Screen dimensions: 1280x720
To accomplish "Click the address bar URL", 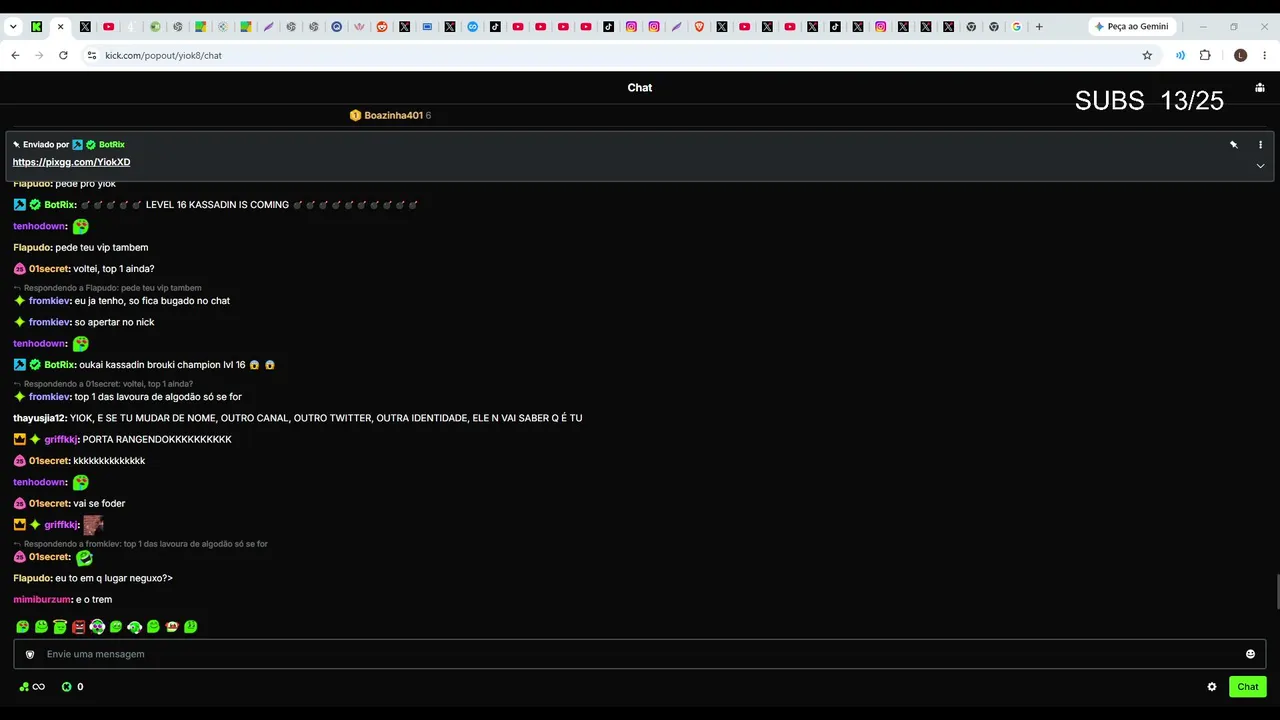I will click(x=163, y=56).
